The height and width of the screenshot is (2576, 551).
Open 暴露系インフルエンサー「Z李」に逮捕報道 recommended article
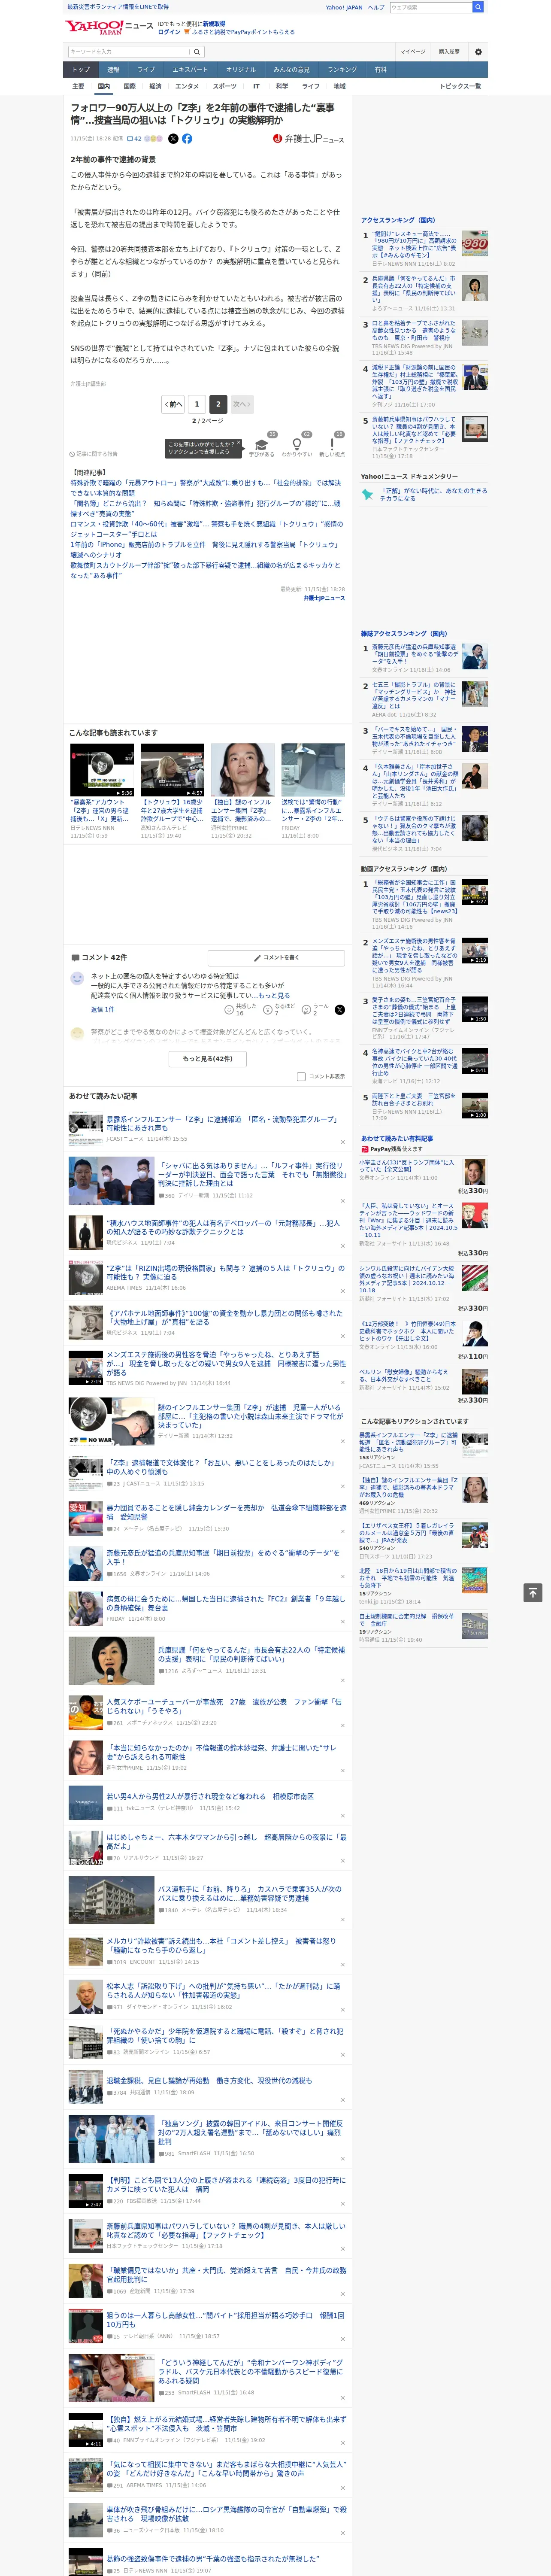point(223,1123)
